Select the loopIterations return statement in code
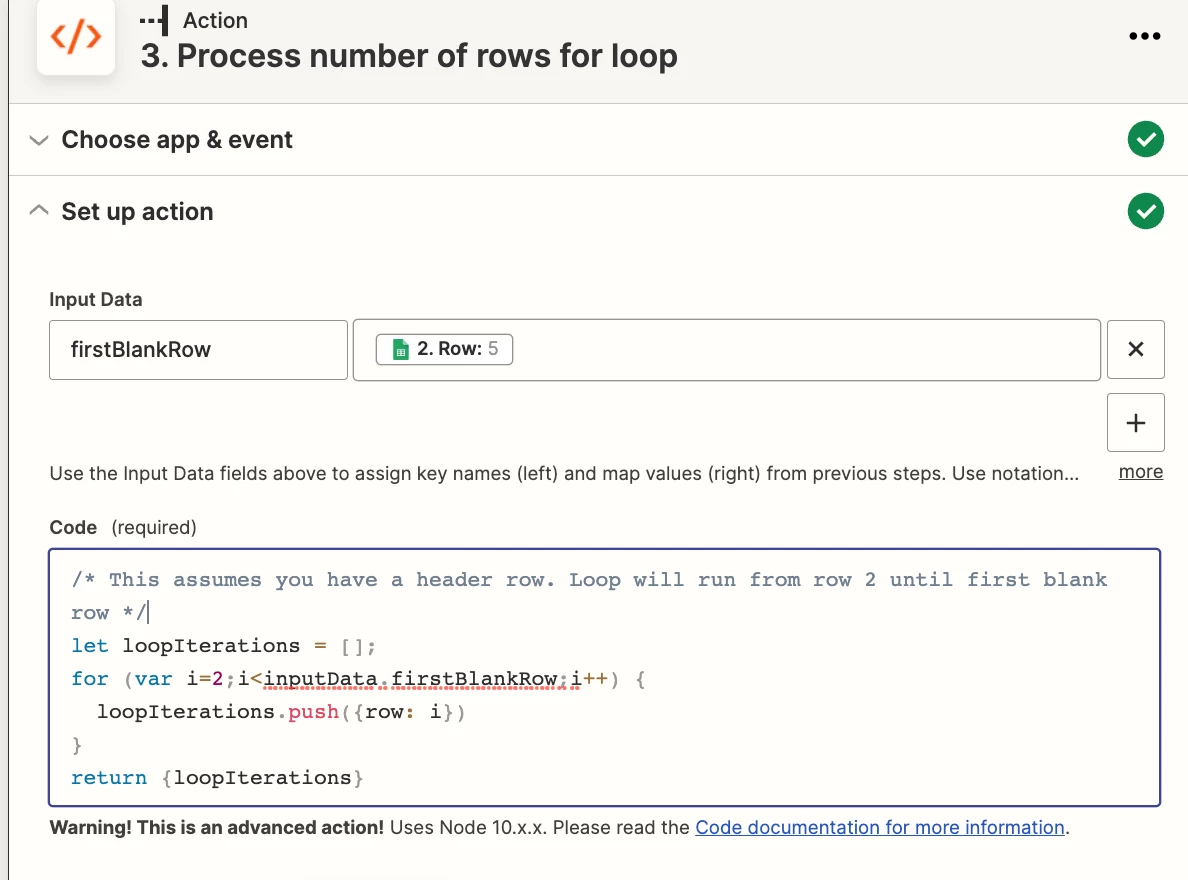The width and height of the screenshot is (1188, 880). (x=216, y=777)
